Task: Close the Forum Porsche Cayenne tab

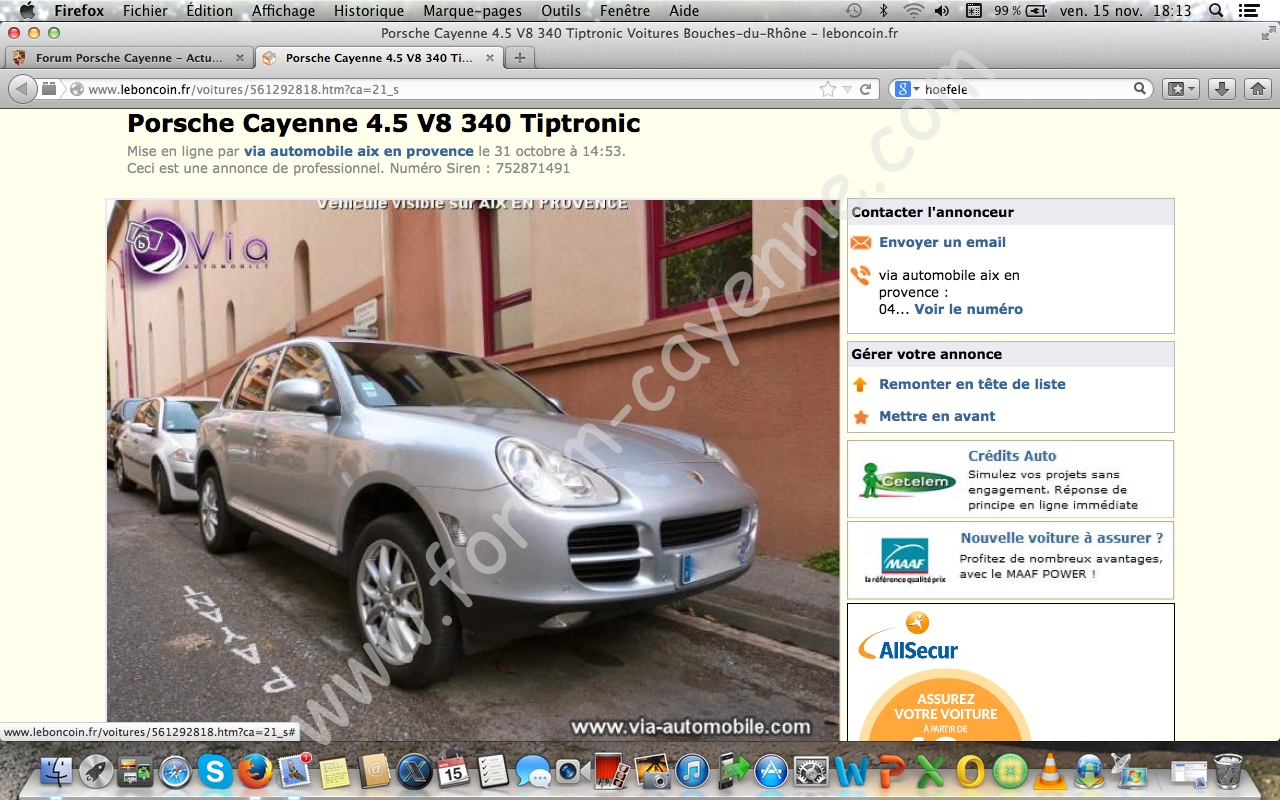Action: click(x=239, y=58)
